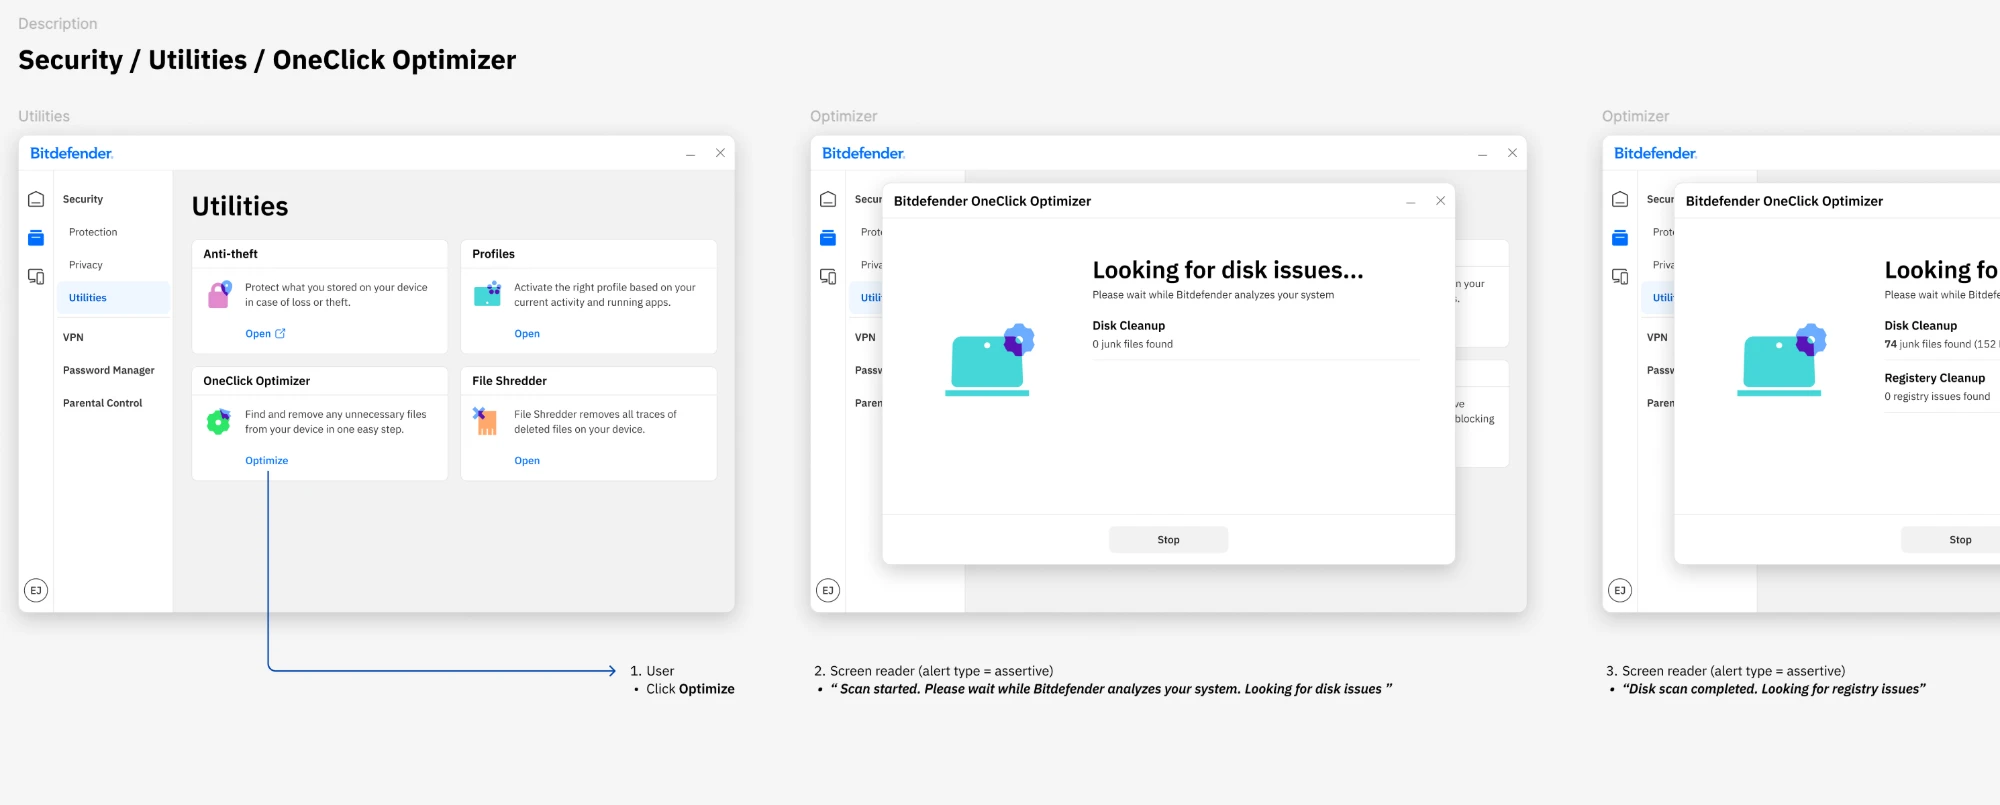Click the '0 registry issues found' text

pos(1937,397)
